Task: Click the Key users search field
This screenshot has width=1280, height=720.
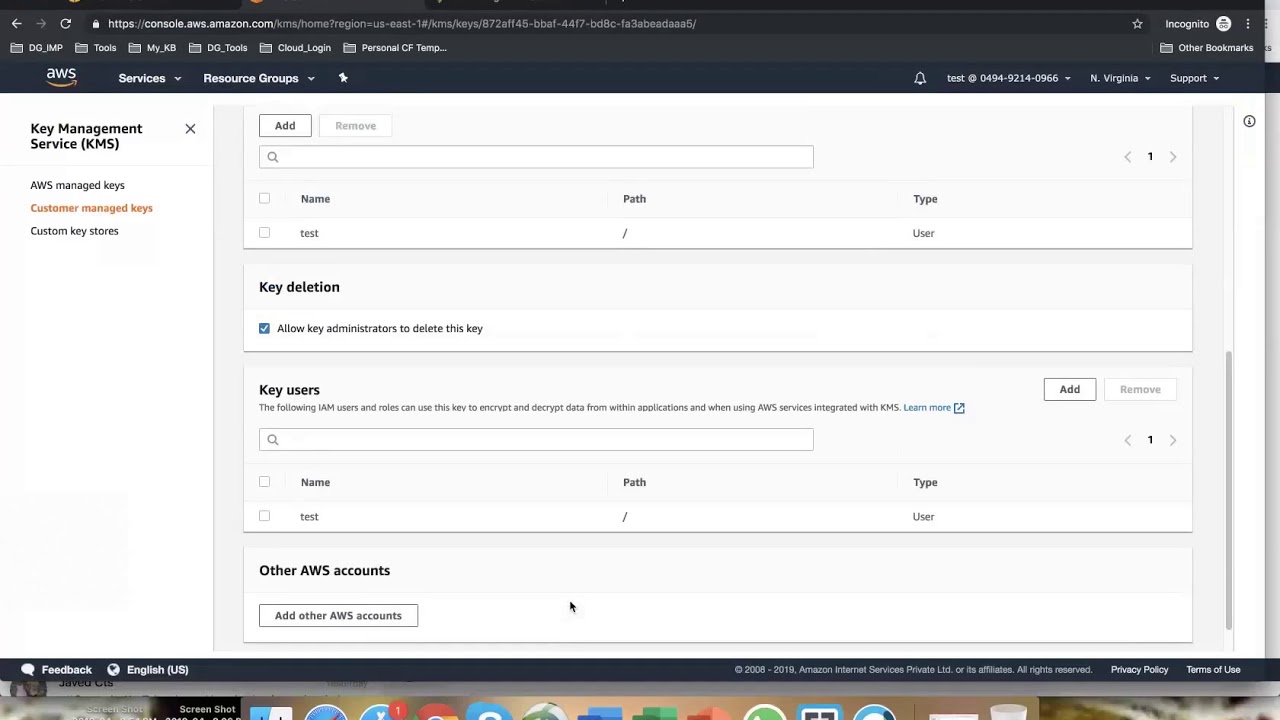Action: pyautogui.click(x=536, y=440)
